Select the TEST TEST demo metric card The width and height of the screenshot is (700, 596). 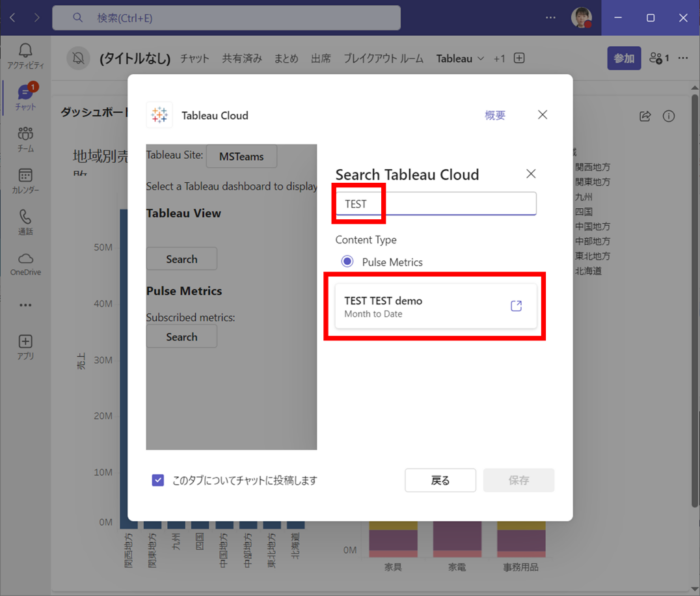(x=436, y=306)
